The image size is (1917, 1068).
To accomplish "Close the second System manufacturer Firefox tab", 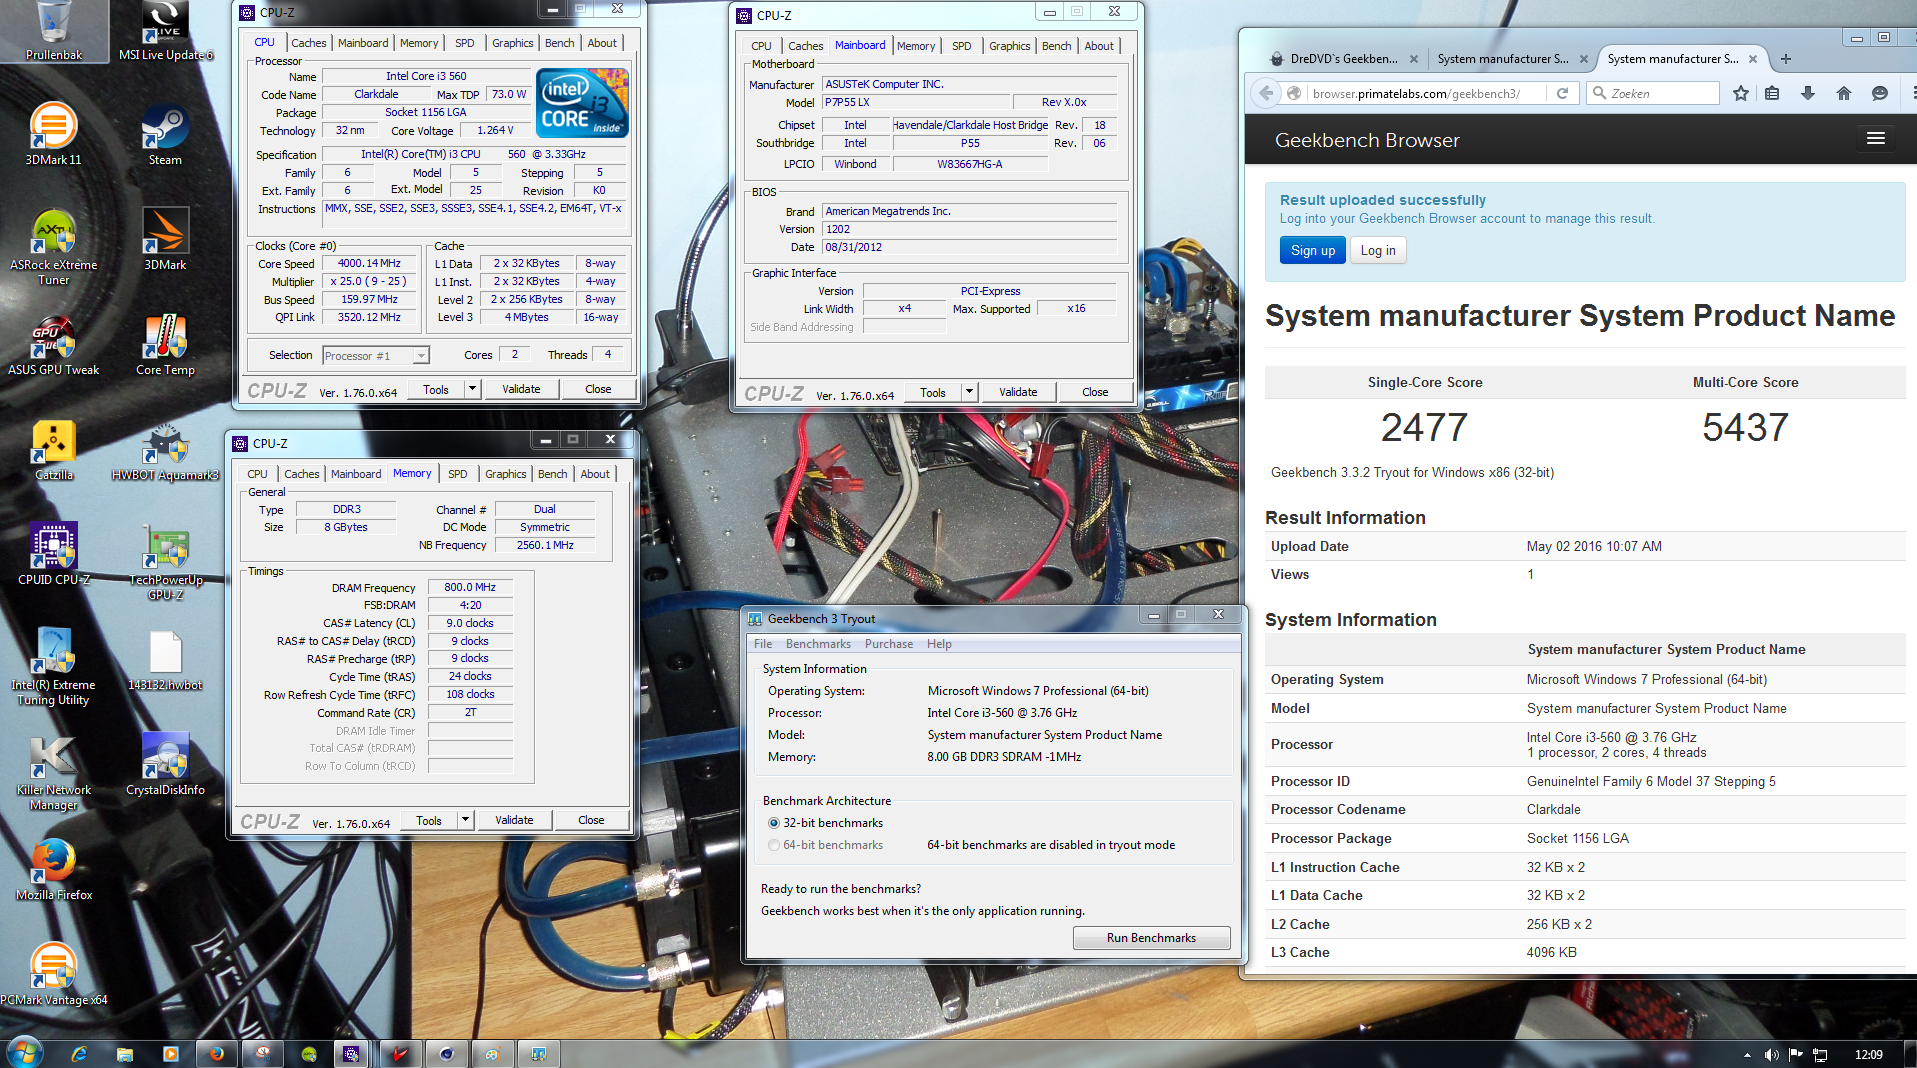I will point(1752,59).
